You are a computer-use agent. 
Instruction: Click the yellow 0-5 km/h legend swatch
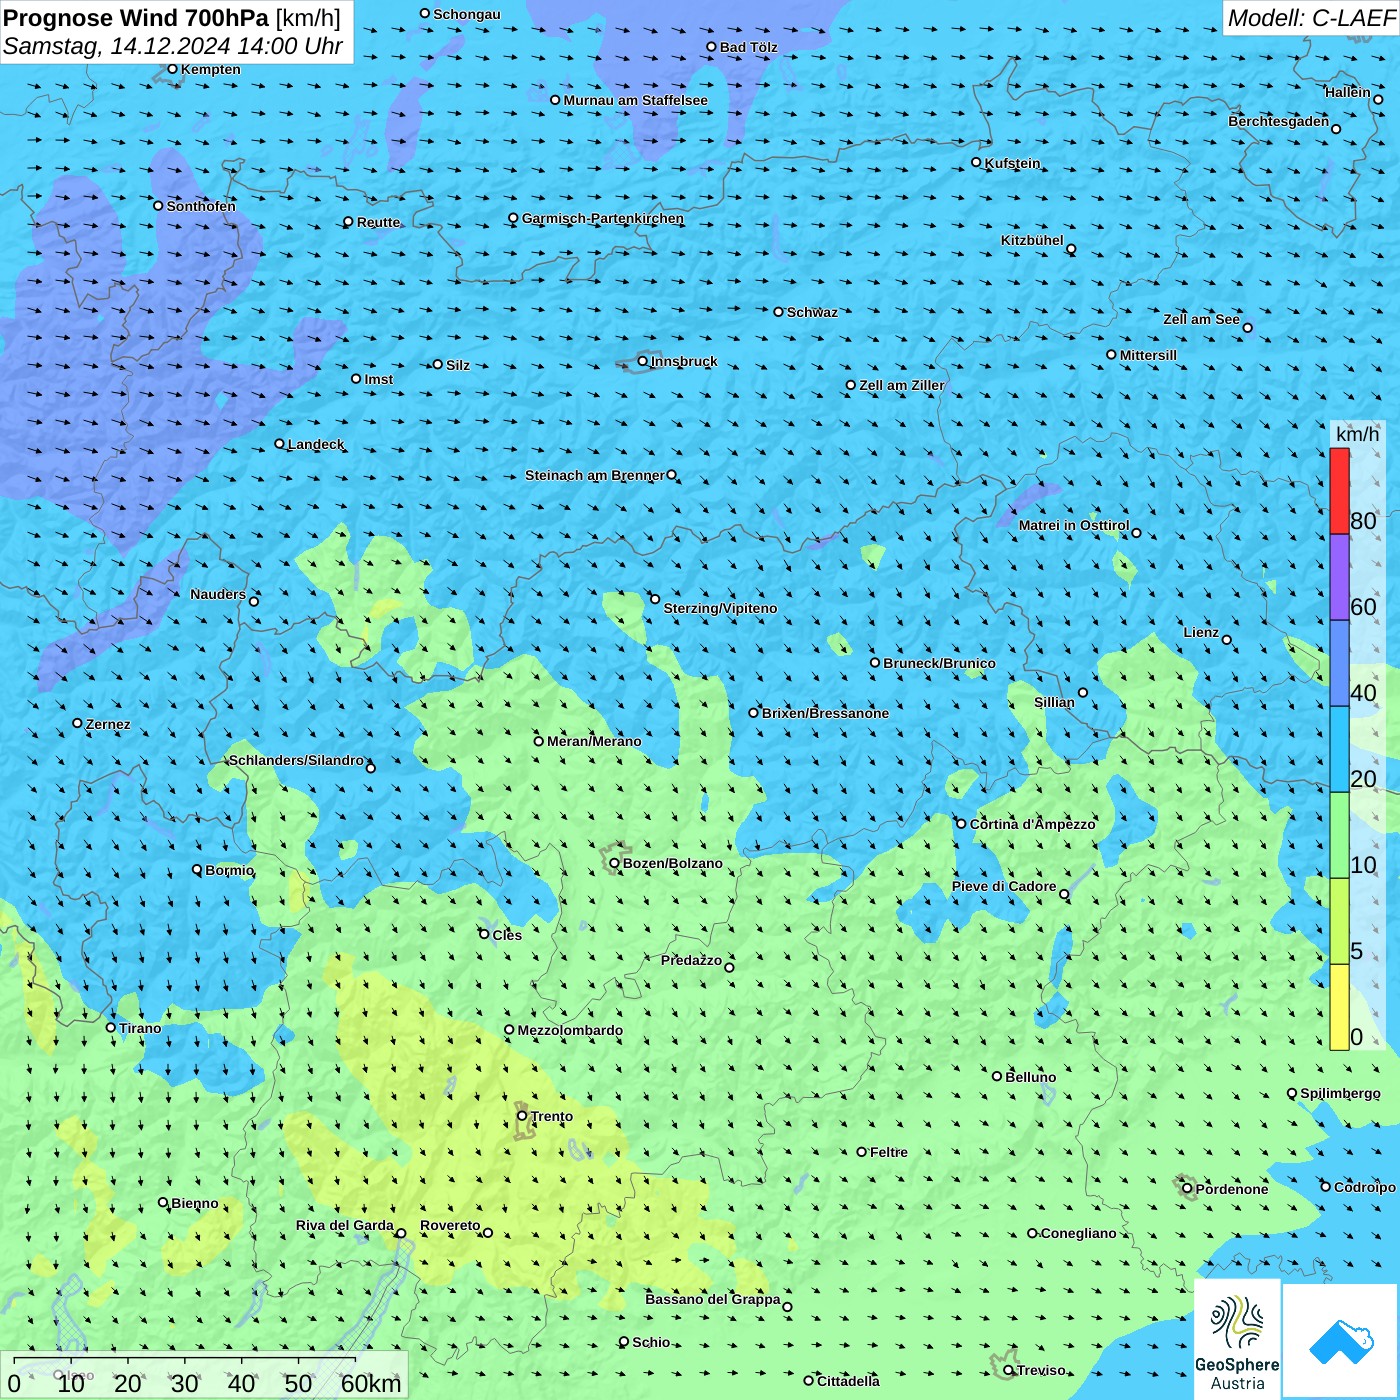click(x=1339, y=1007)
